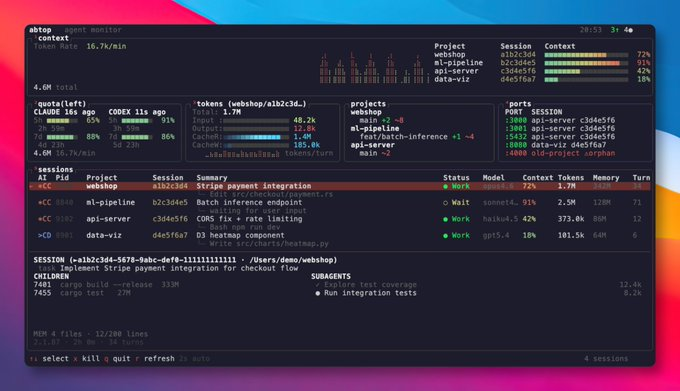Click the sessions panel title
Screen dimensions: 680x391
(x=55, y=169)
